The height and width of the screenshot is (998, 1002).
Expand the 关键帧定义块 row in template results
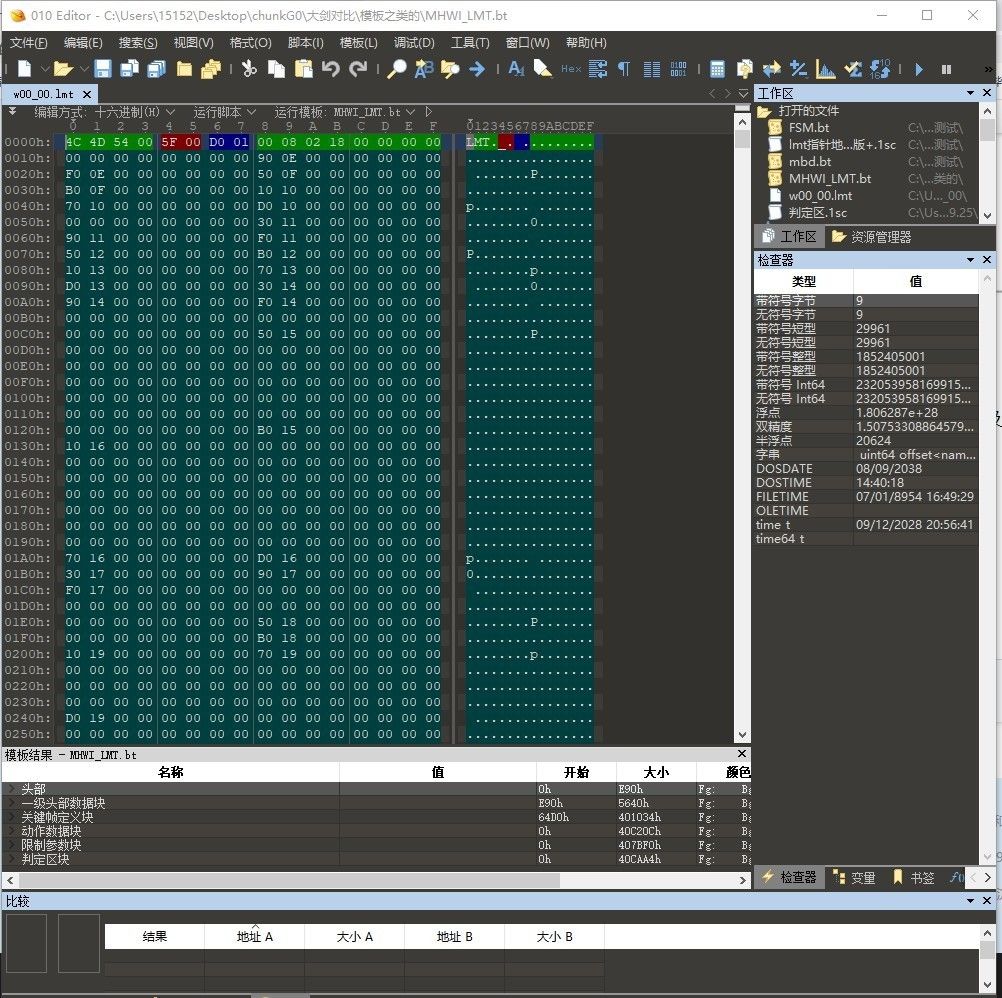pyautogui.click(x=11, y=817)
